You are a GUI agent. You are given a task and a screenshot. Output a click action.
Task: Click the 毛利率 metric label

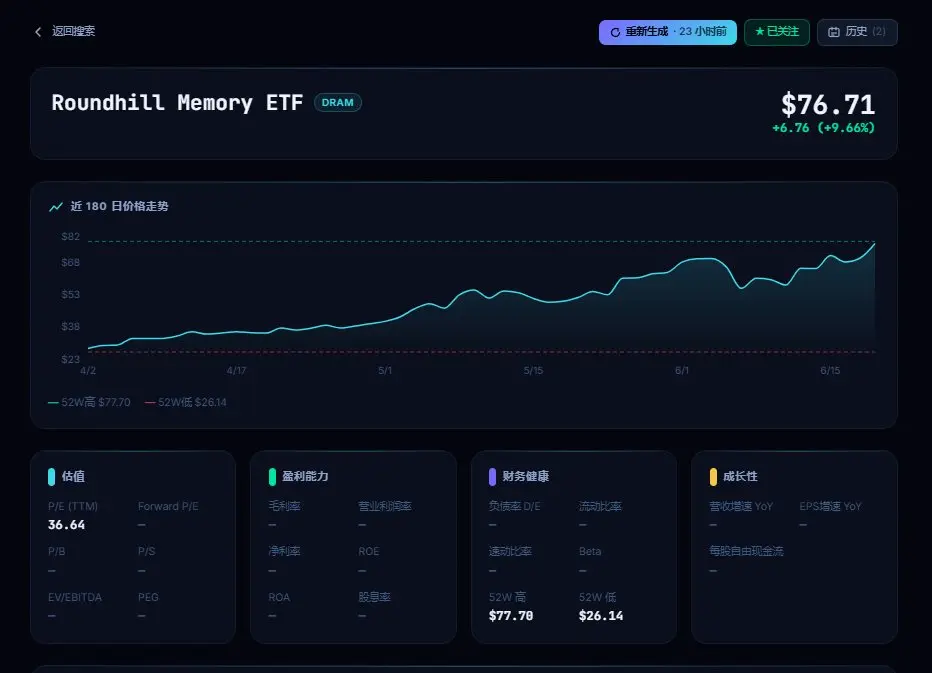click(284, 507)
